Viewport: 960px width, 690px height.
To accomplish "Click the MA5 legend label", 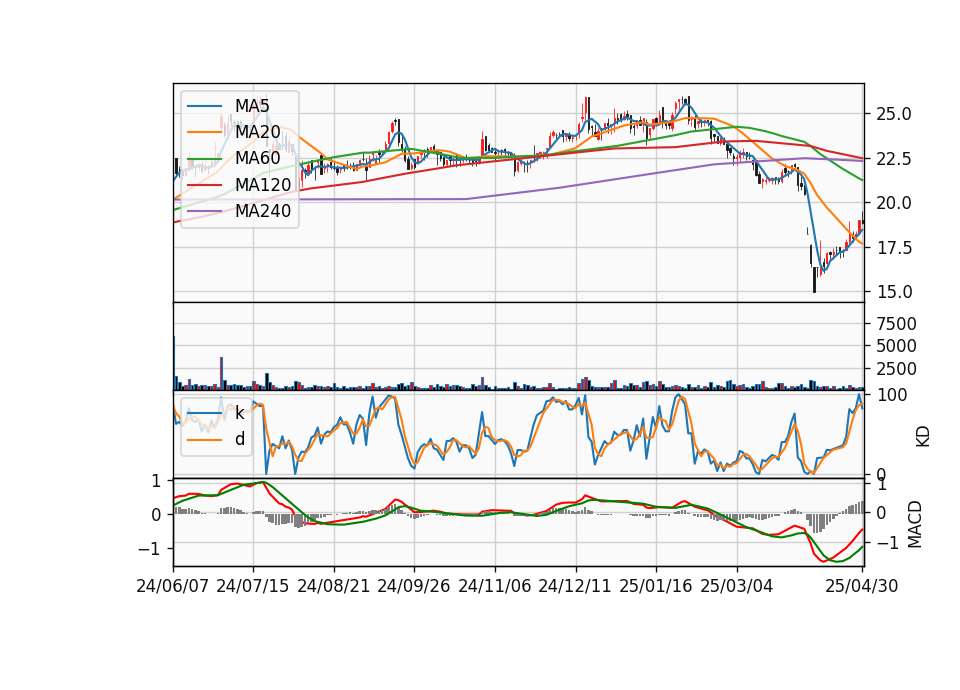I will (252, 106).
